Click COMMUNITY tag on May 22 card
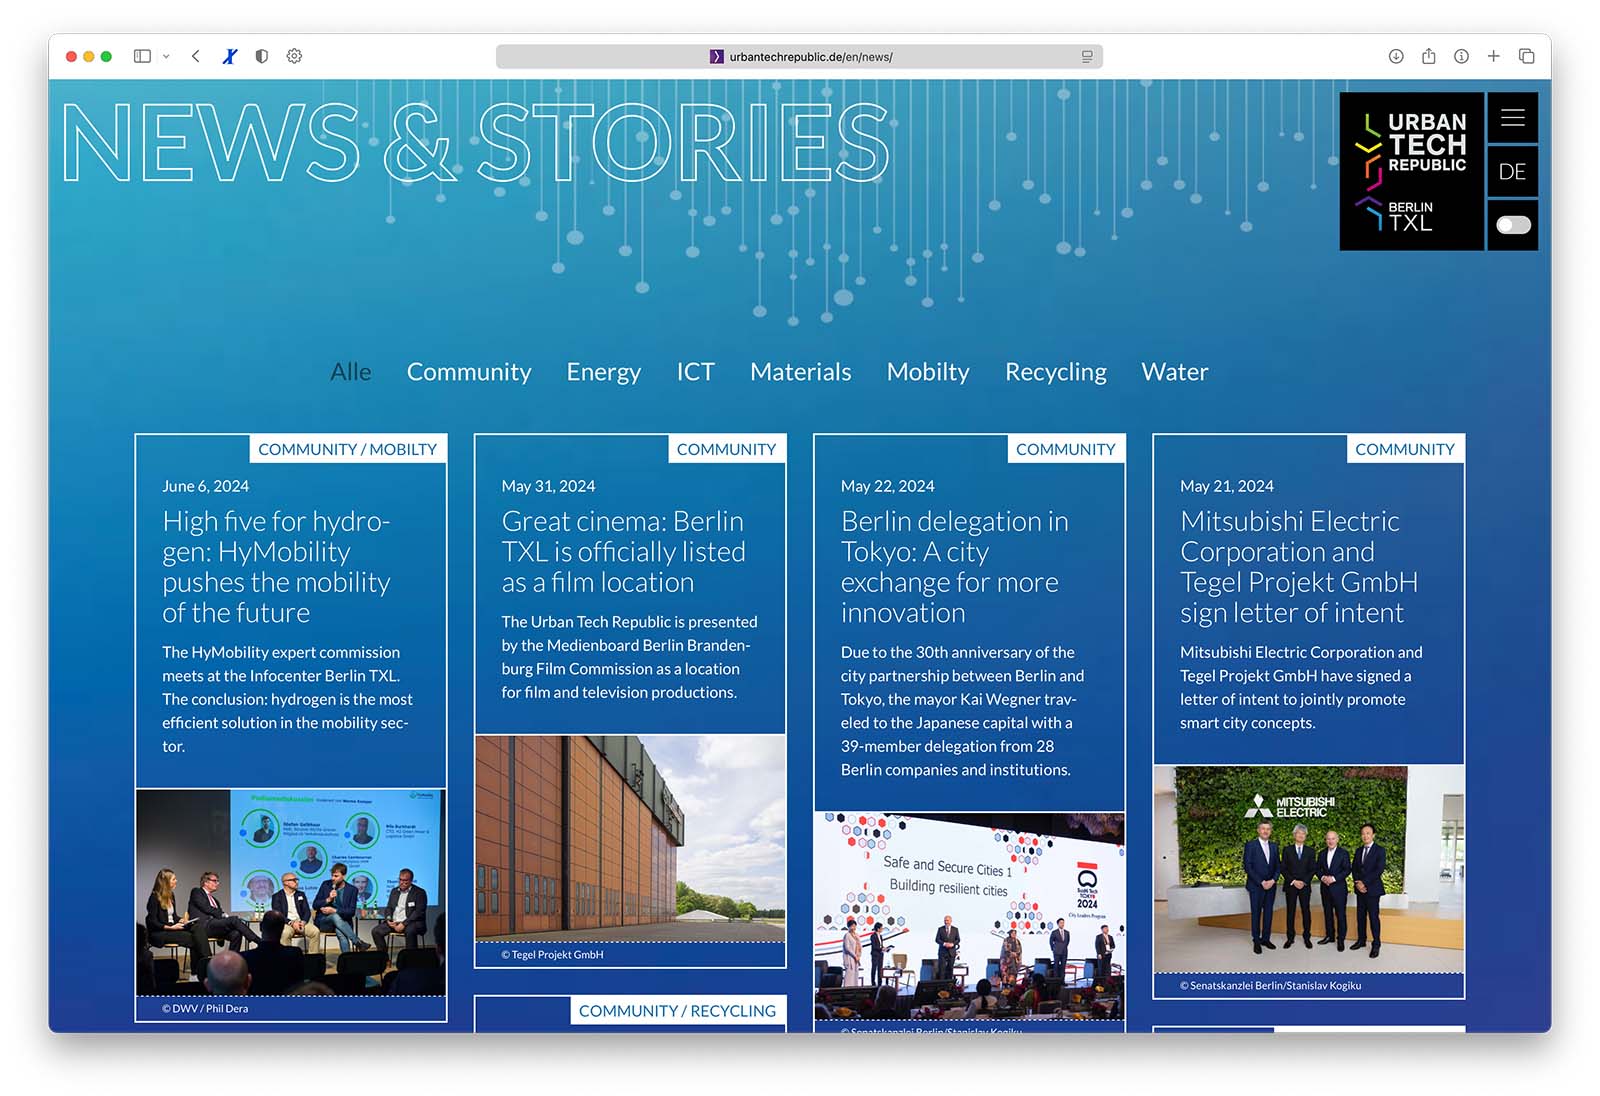Screen dimensions: 1600x1096 (x=1066, y=449)
